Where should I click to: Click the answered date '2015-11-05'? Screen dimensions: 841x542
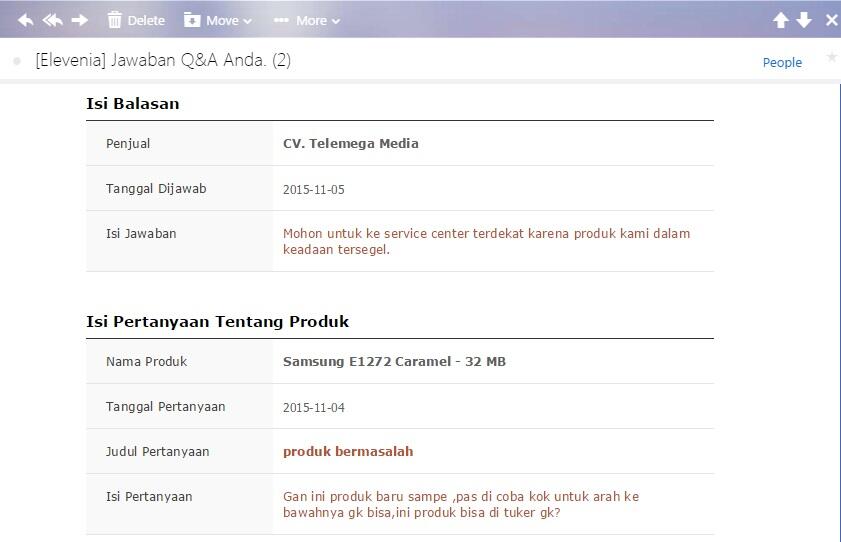tap(314, 190)
